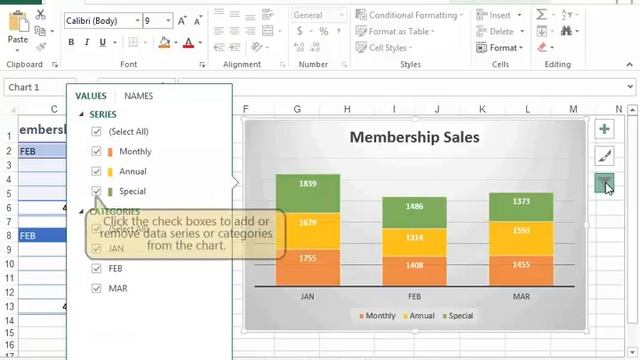Collapse the CATEGORIES section
640x360 pixels.
tap(81, 211)
